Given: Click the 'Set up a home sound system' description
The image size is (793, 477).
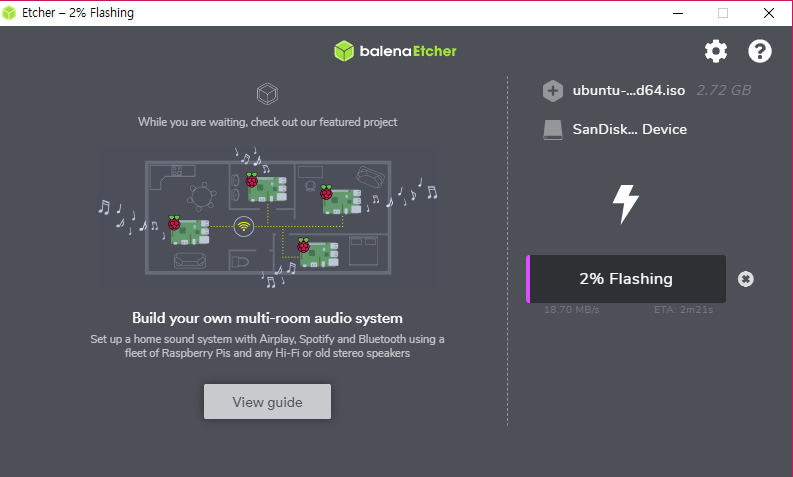Looking at the screenshot, I should [267, 346].
